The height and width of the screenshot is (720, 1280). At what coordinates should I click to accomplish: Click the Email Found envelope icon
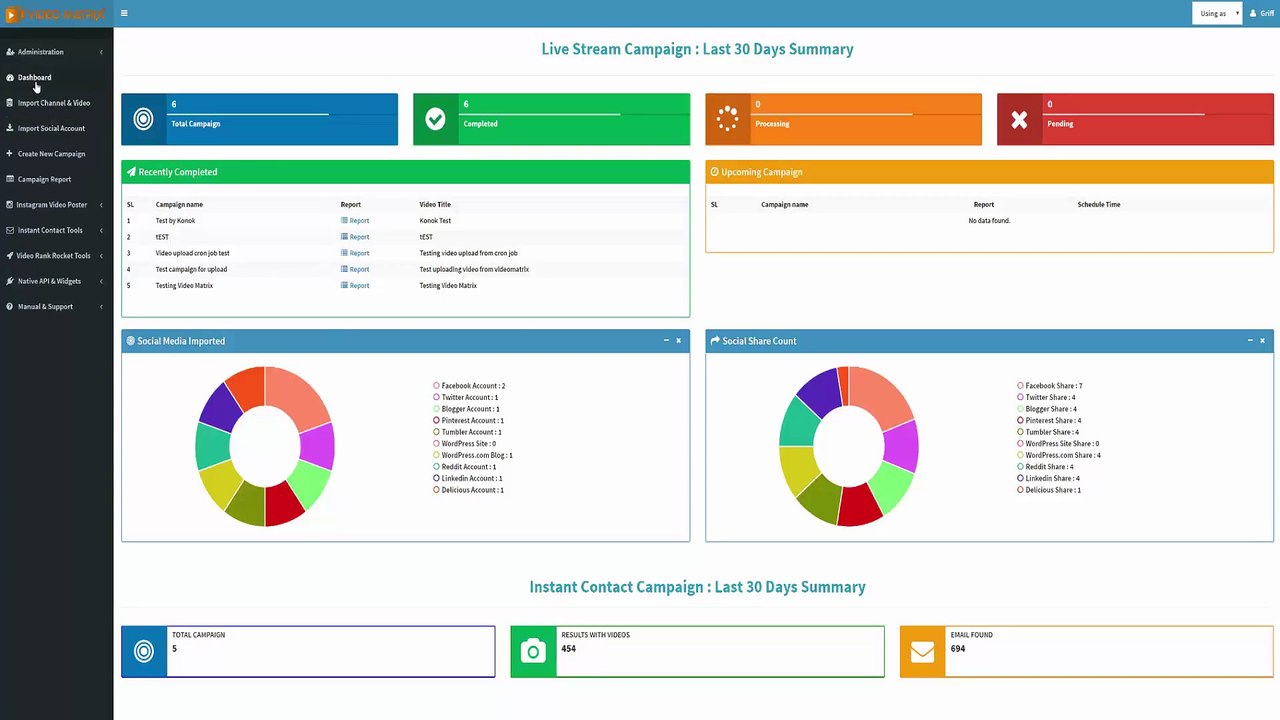(923, 652)
